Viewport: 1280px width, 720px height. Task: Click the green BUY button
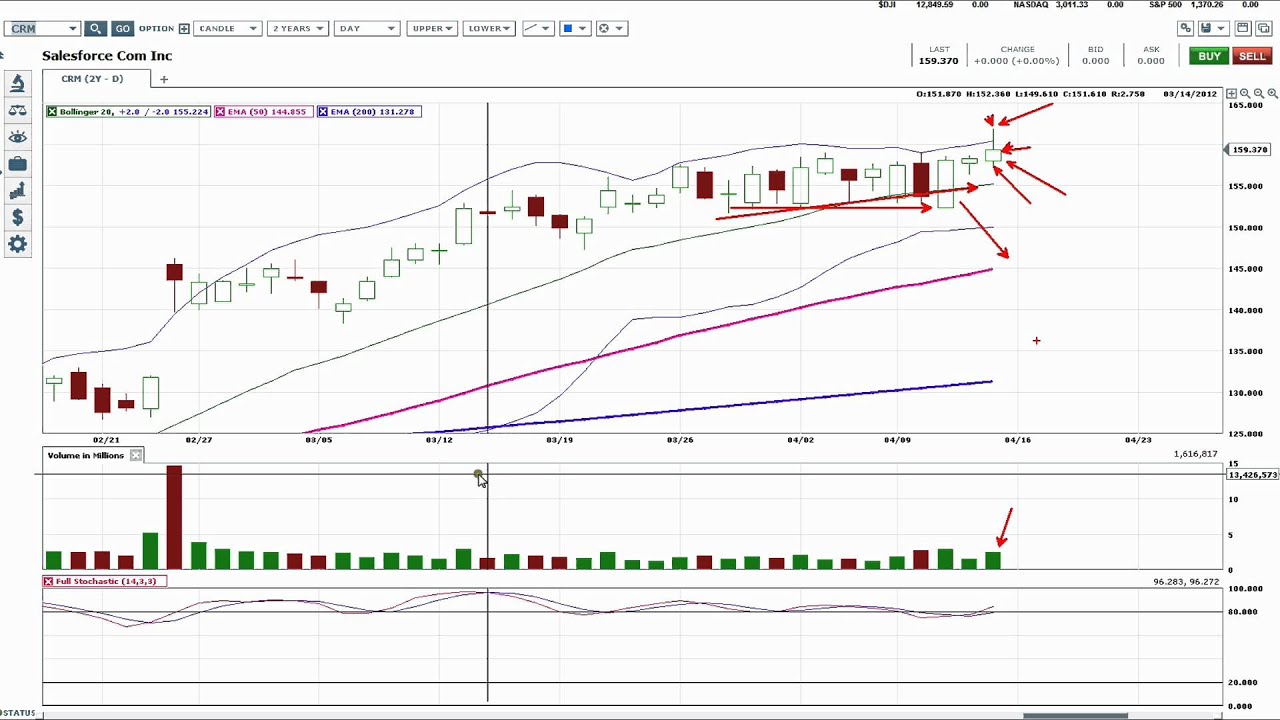1209,57
